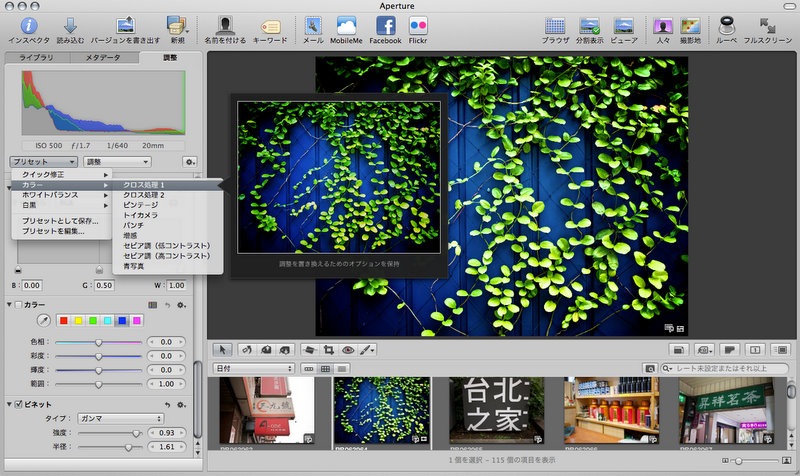Image resolution: width=800 pixels, height=476 pixels.
Task: Select the arrow Selection tool
Action: point(222,349)
